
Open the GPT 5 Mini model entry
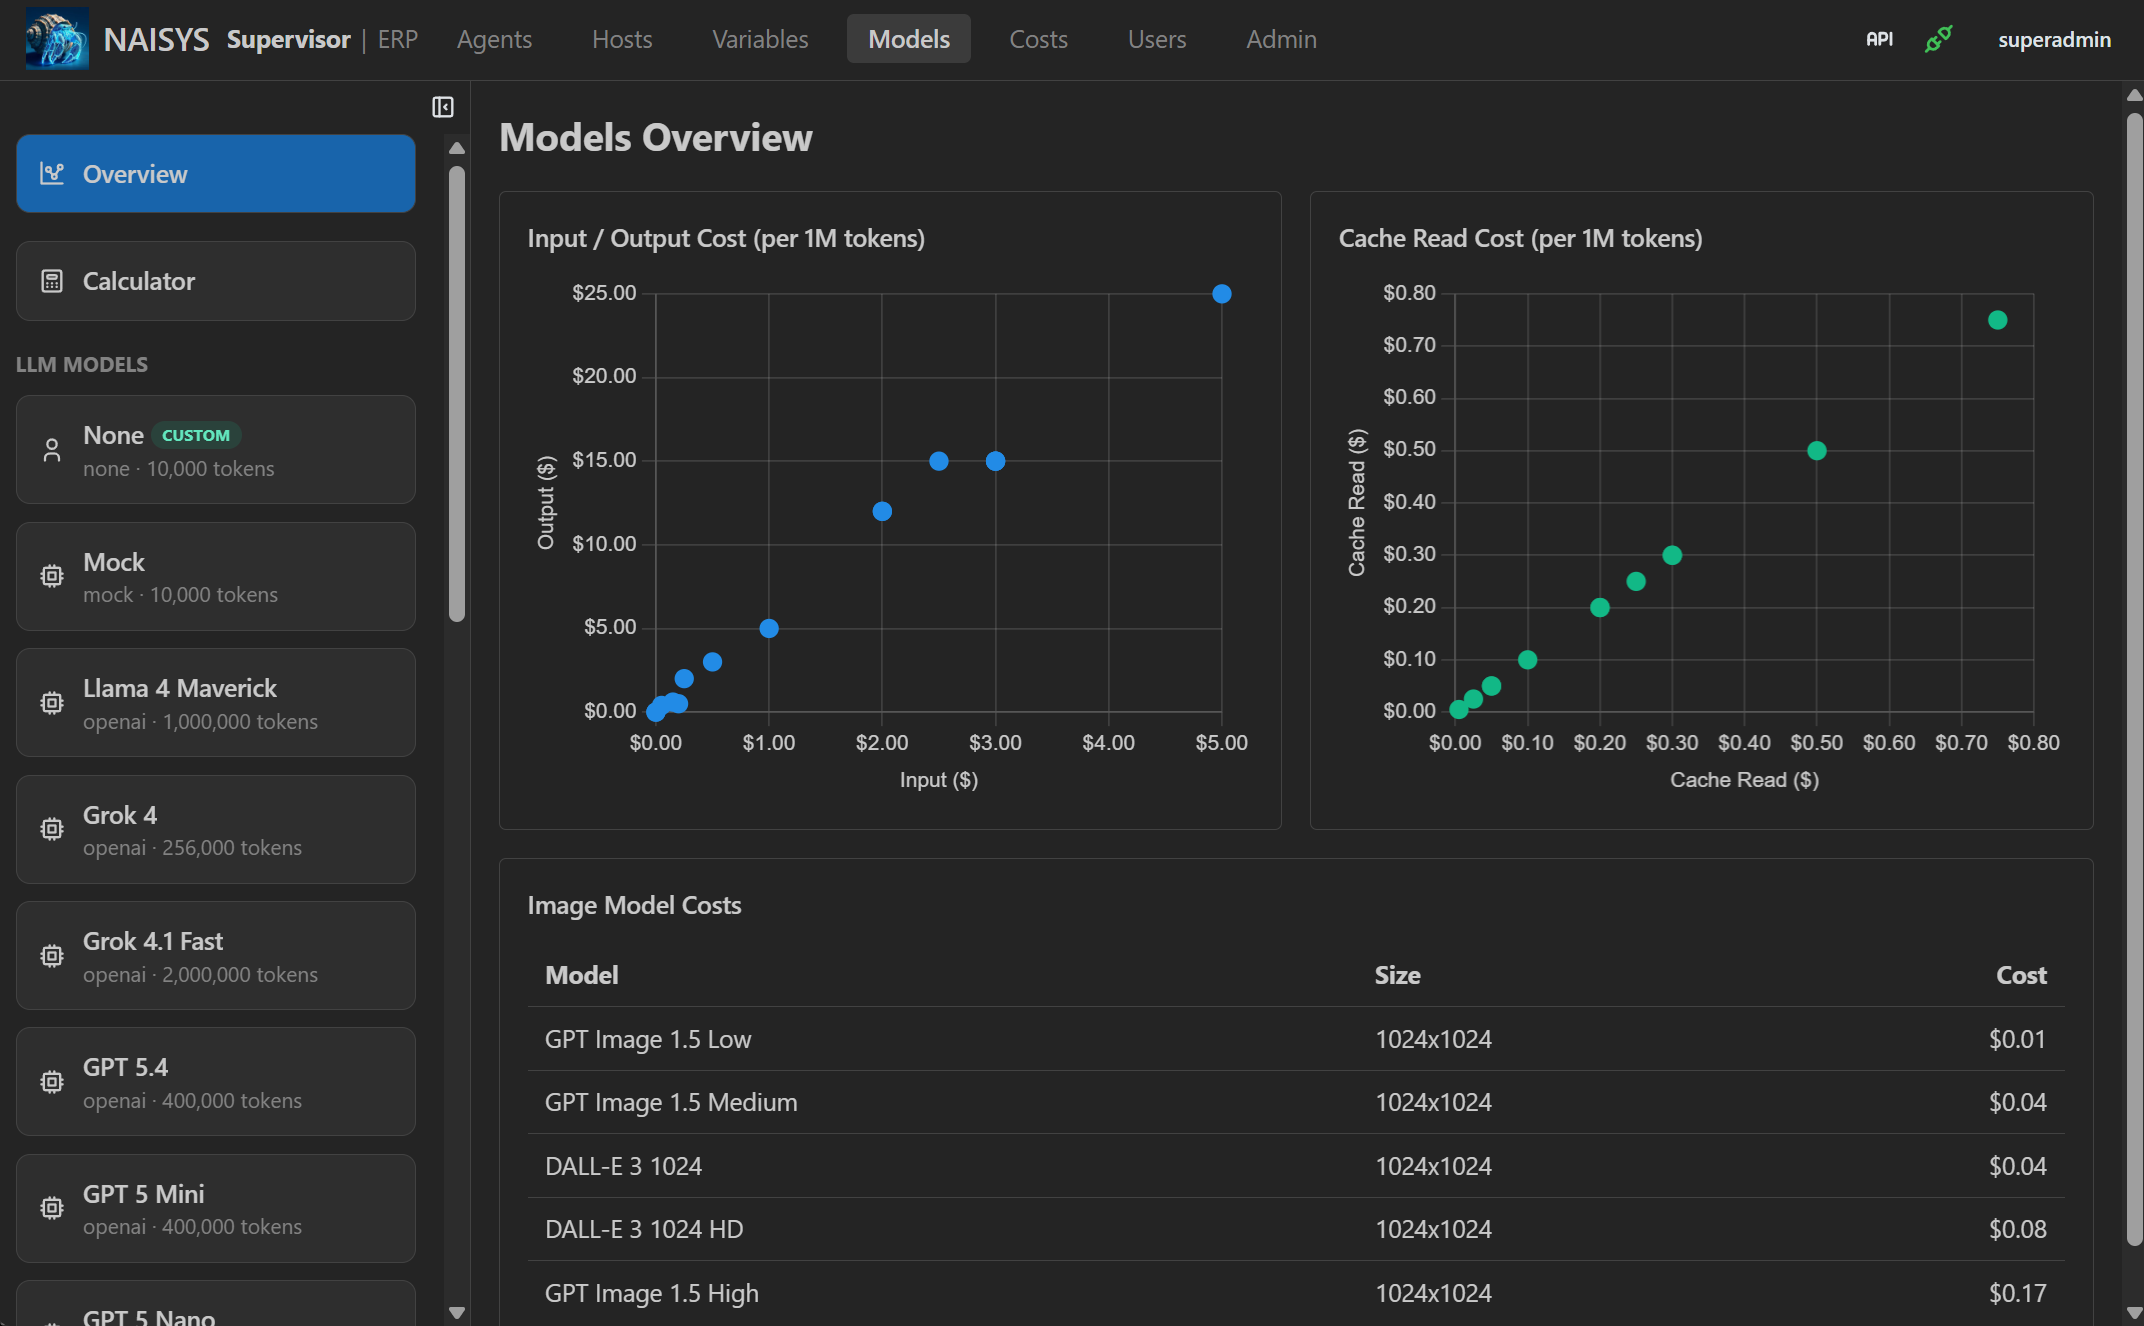tap(215, 1208)
